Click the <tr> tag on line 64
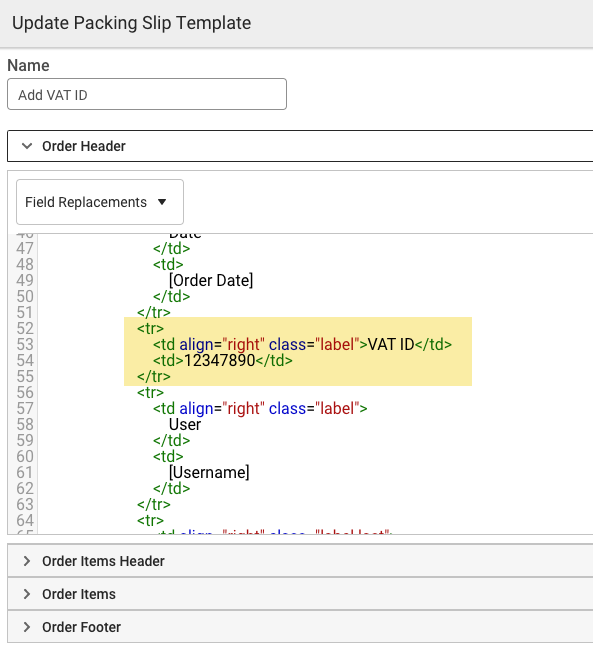 pyautogui.click(x=150, y=521)
